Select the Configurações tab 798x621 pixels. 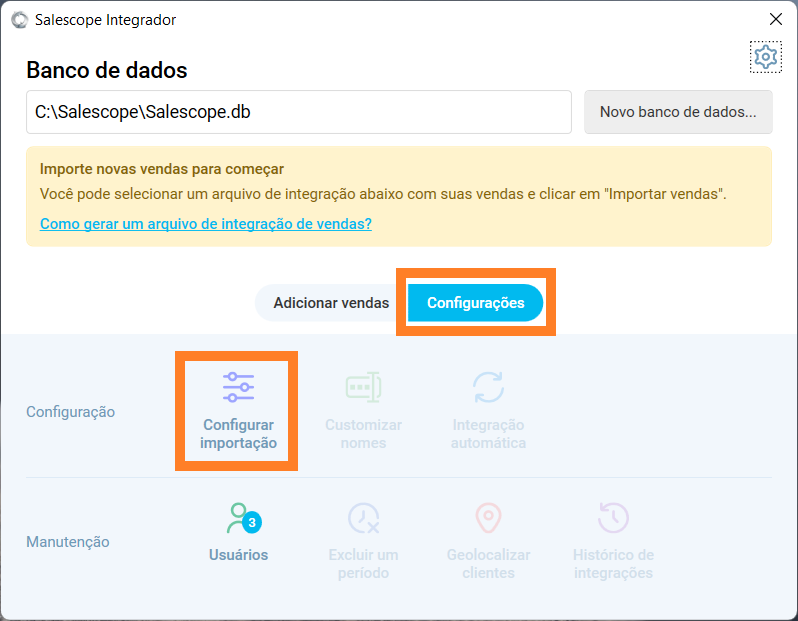click(475, 303)
